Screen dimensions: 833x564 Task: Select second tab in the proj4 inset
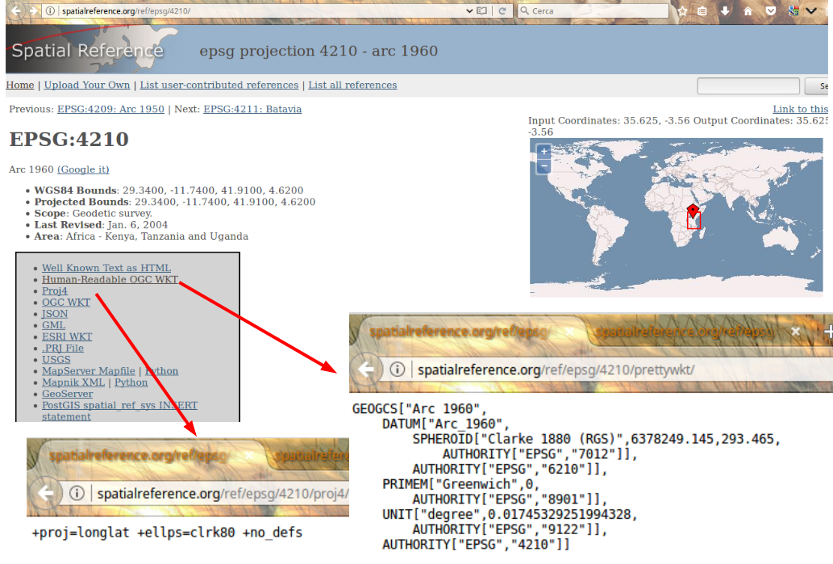click(308, 456)
